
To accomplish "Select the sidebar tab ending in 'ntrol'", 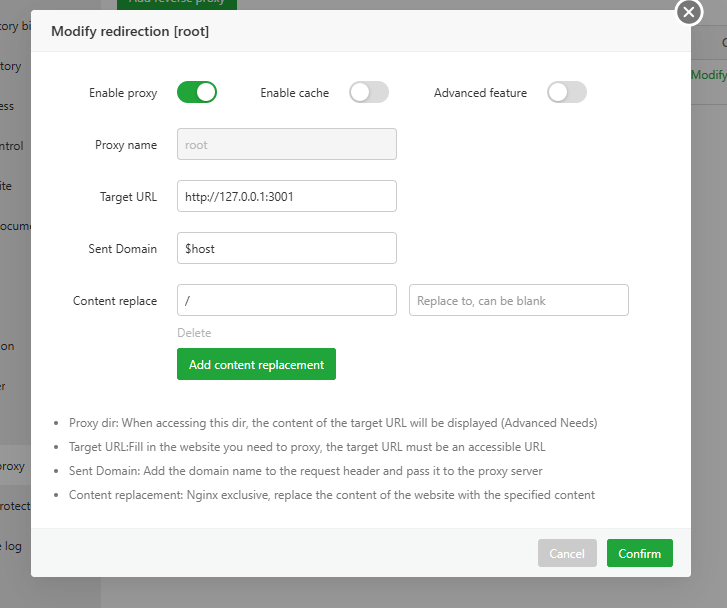I will point(12,146).
